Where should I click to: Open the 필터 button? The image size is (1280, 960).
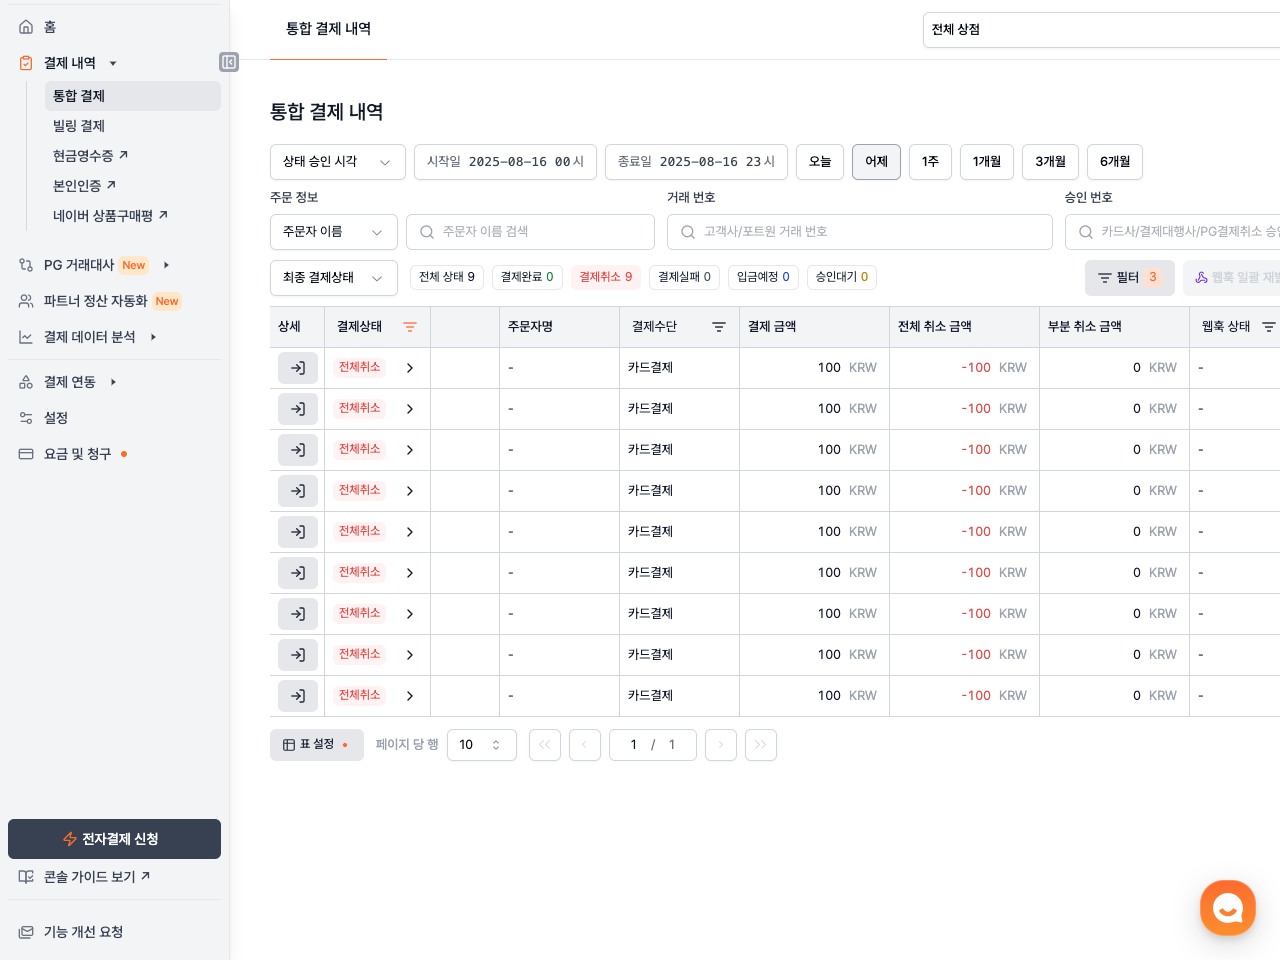1129,278
